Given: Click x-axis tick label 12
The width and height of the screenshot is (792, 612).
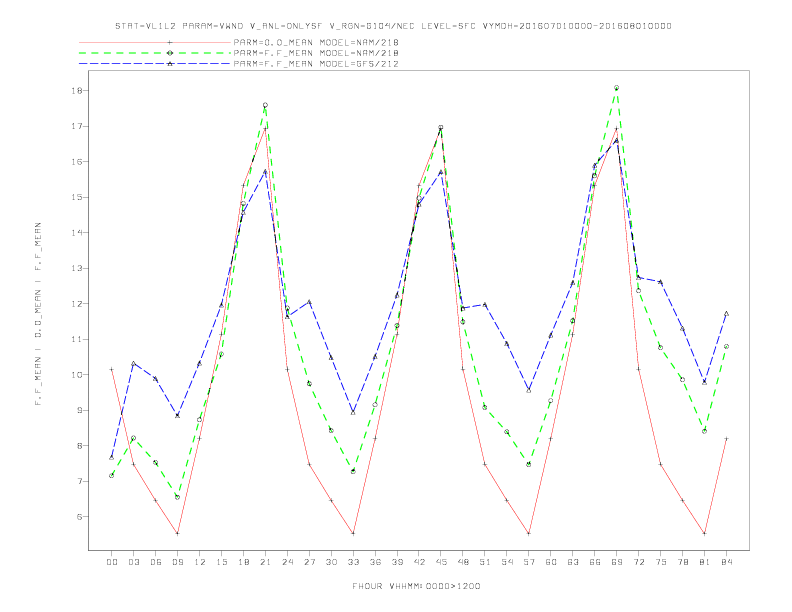Looking at the screenshot, I should click(x=200, y=562).
